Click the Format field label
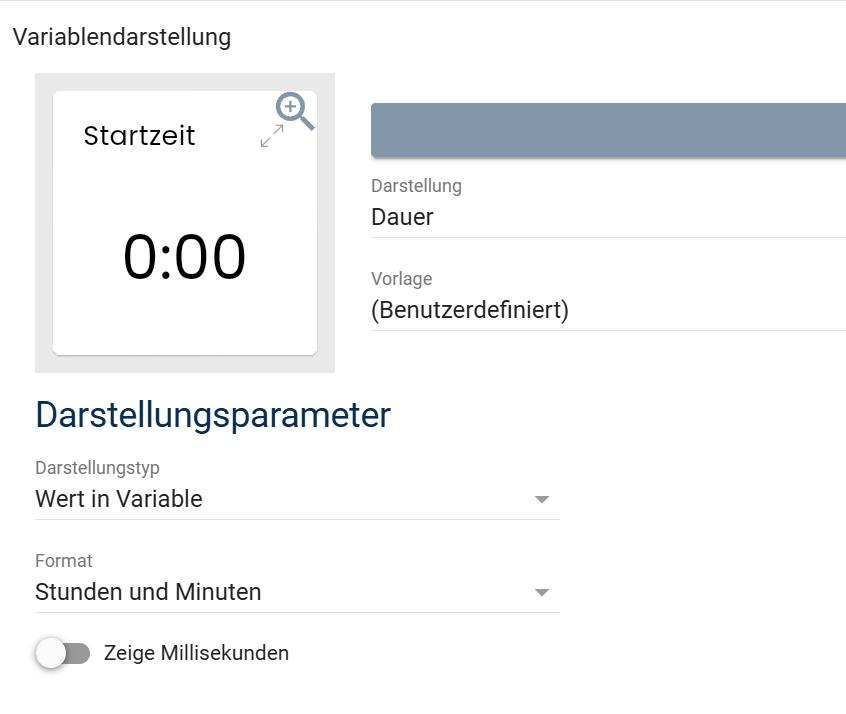The image size is (846, 714). point(64,561)
